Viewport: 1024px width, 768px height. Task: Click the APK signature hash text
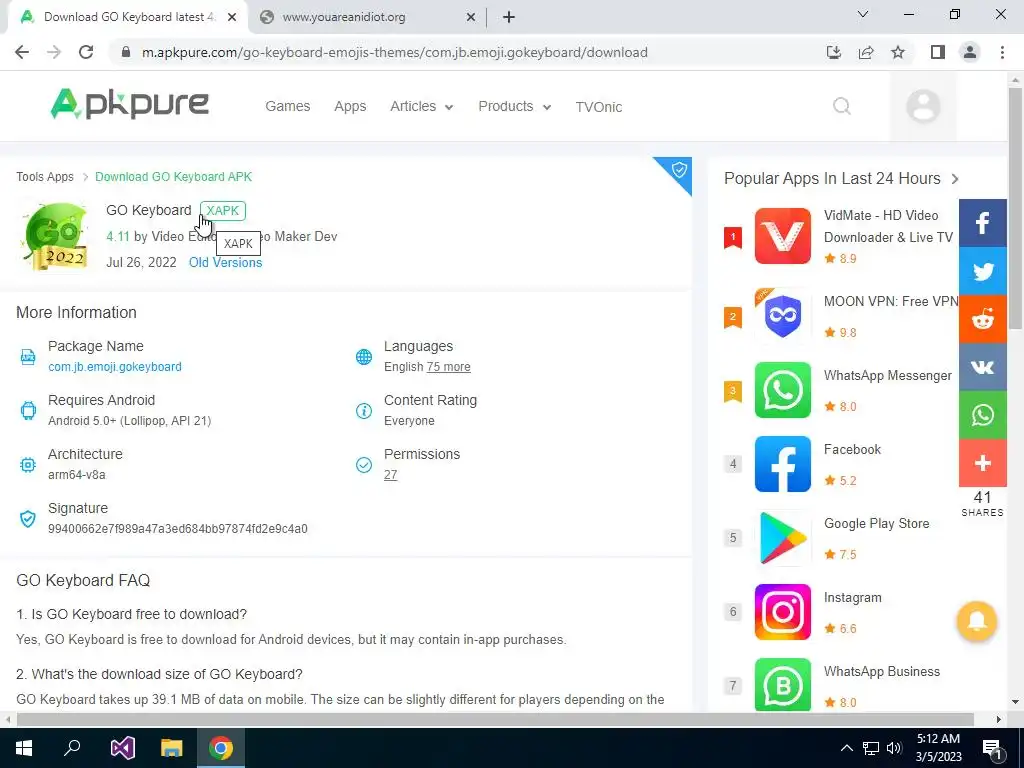[x=178, y=529]
